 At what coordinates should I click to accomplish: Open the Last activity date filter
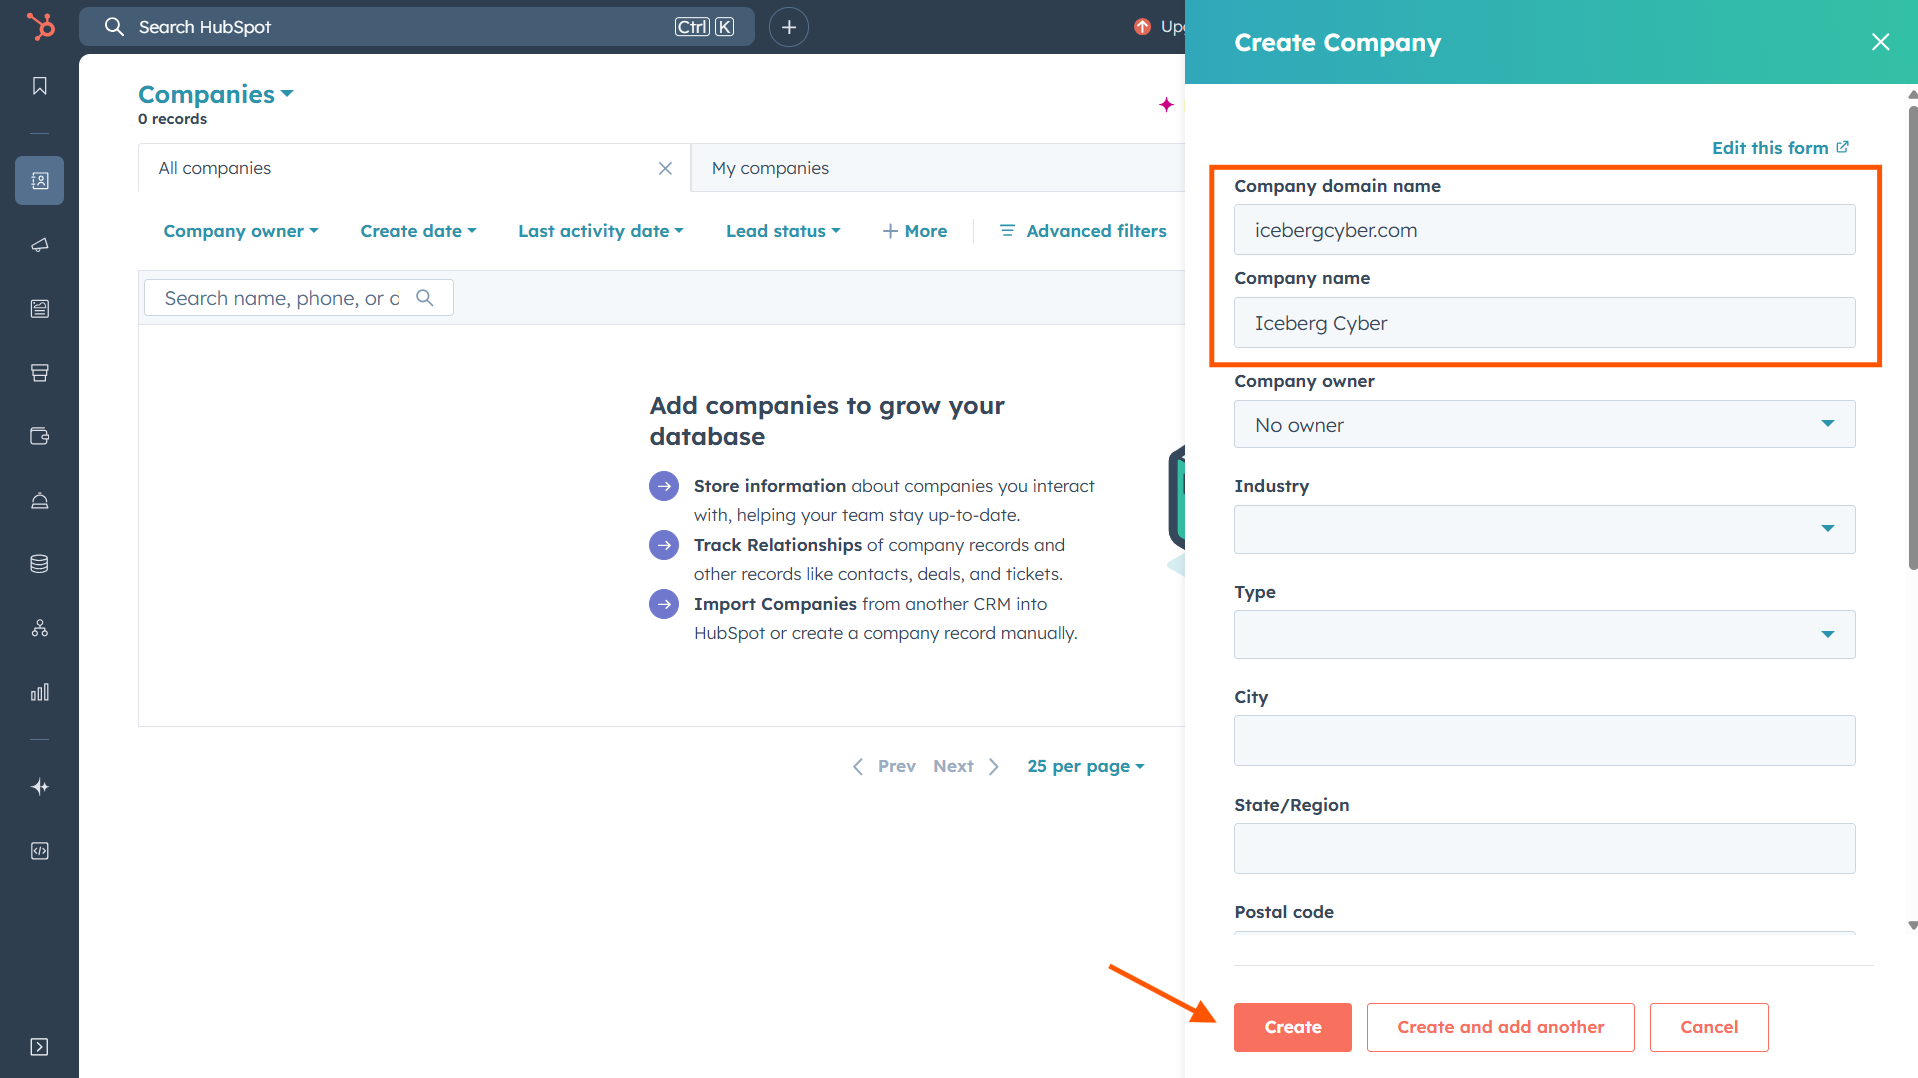click(x=601, y=231)
